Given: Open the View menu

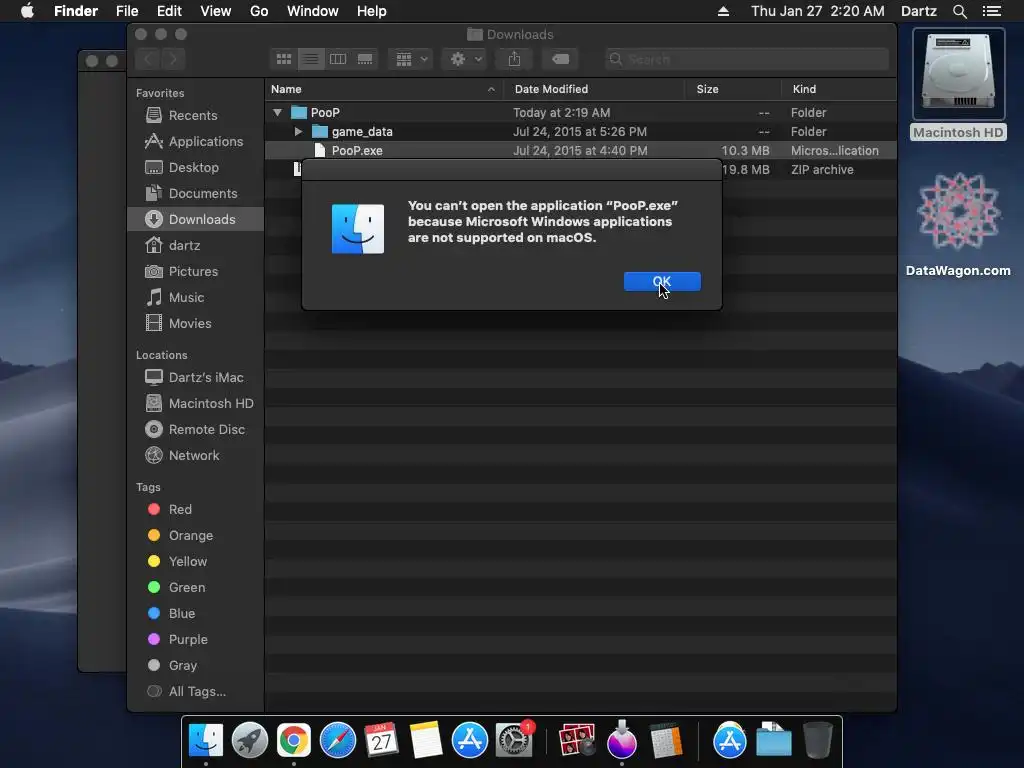Looking at the screenshot, I should pyautogui.click(x=216, y=11).
